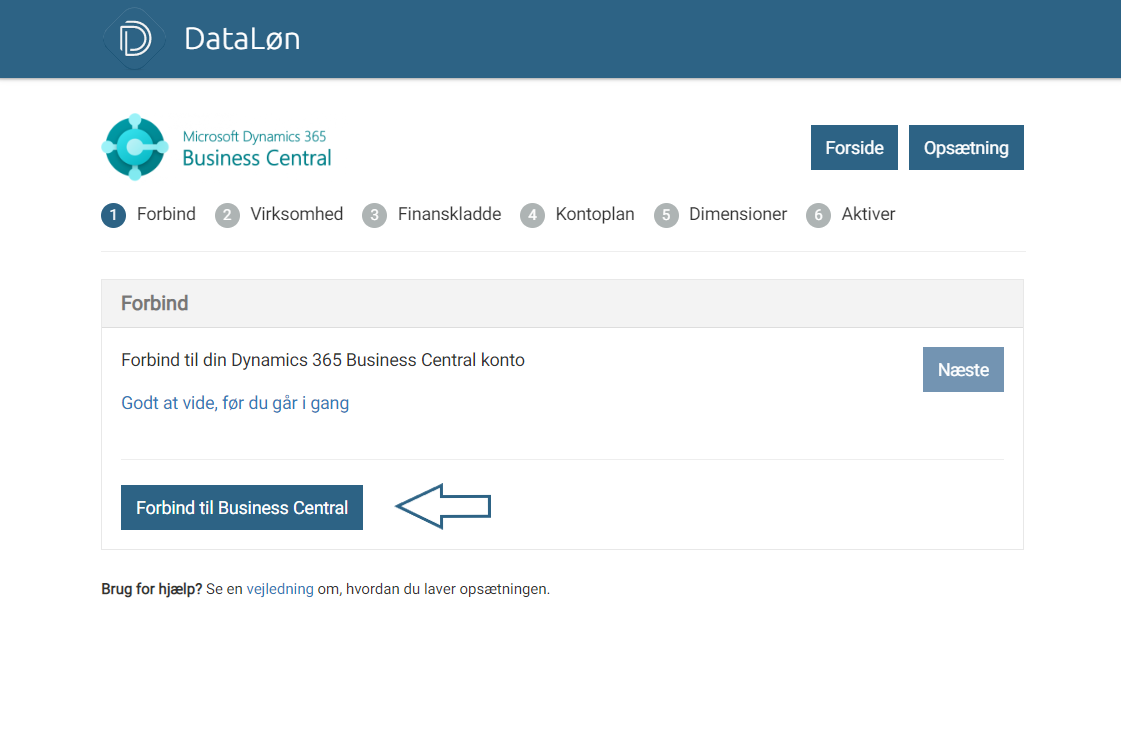Select step 4 number circle for Kontoplan
The height and width of the screenshot is (746, 1121).
(x=533, y=215)
